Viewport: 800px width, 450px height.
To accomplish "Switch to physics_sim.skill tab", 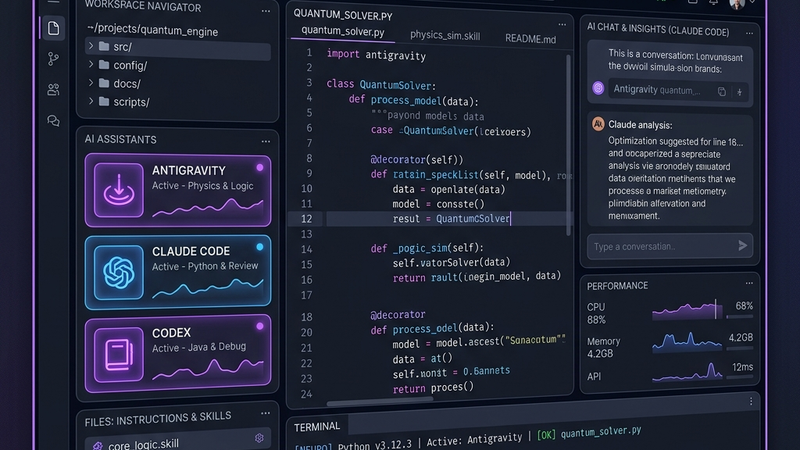I will click(445, 35).
